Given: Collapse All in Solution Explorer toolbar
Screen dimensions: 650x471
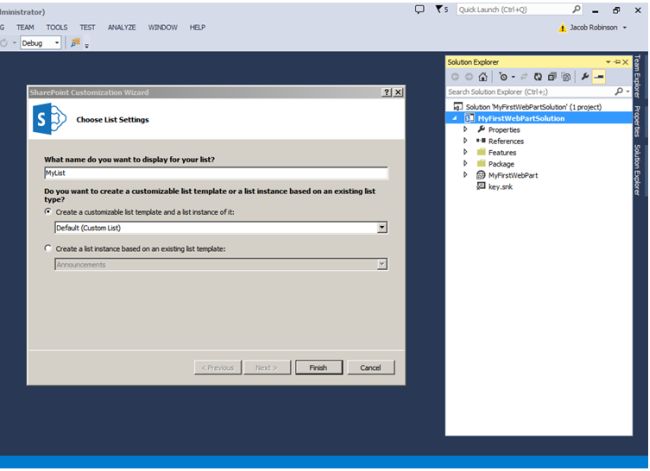Looking at the screenshot, I should pyautogui.click(x=552, y=77).
